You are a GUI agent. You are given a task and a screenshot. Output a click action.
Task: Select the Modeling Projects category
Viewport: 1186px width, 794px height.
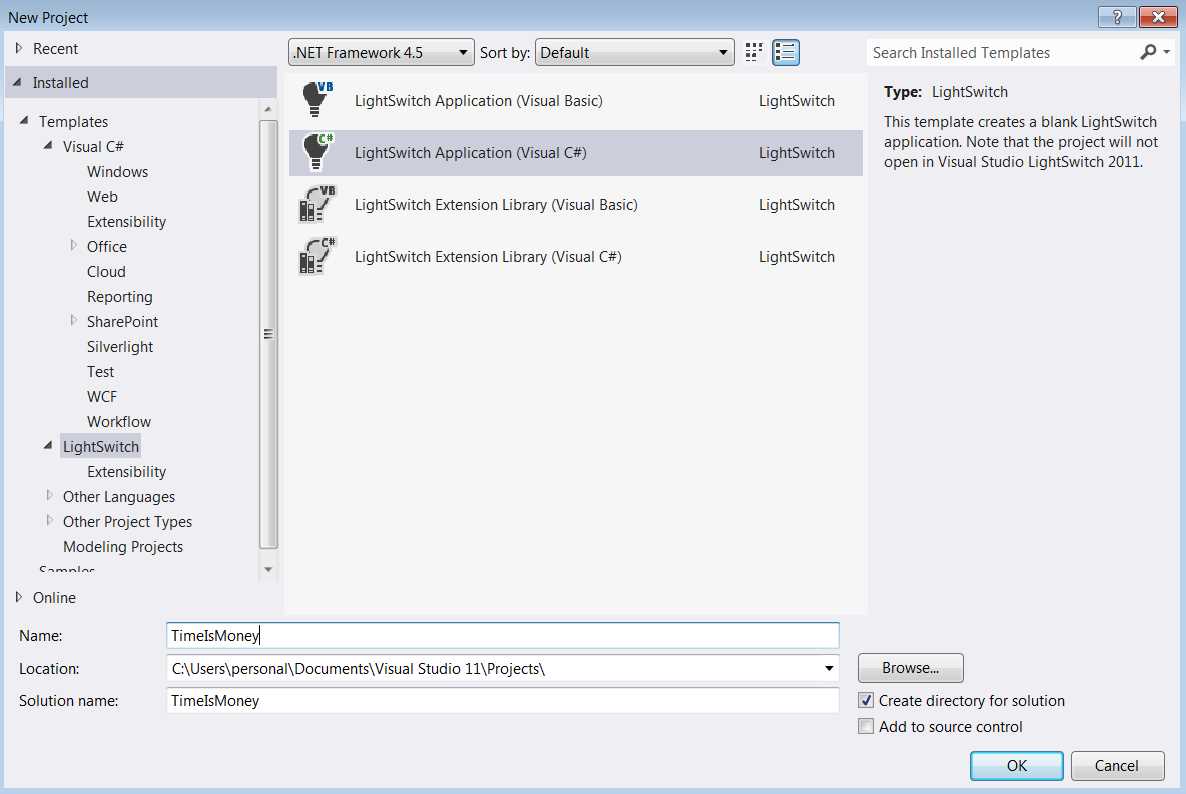pyautogui.click(x=123, y=546)
